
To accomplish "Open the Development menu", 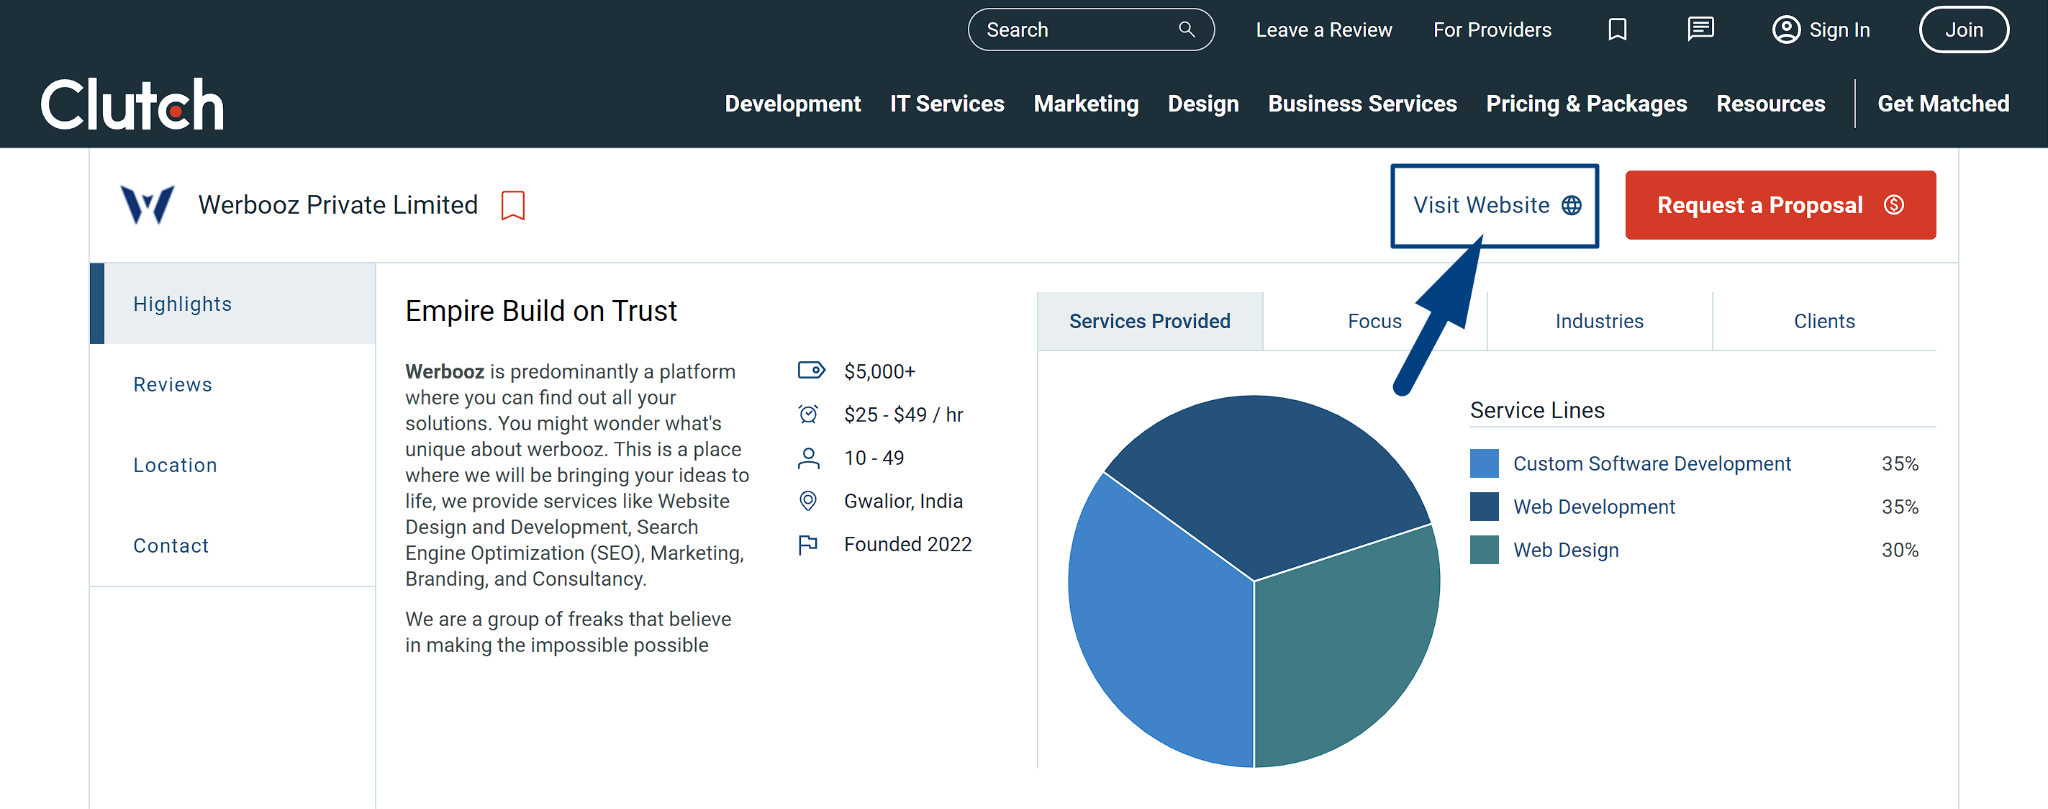I will pyautogui.click(x=793, y=104).
